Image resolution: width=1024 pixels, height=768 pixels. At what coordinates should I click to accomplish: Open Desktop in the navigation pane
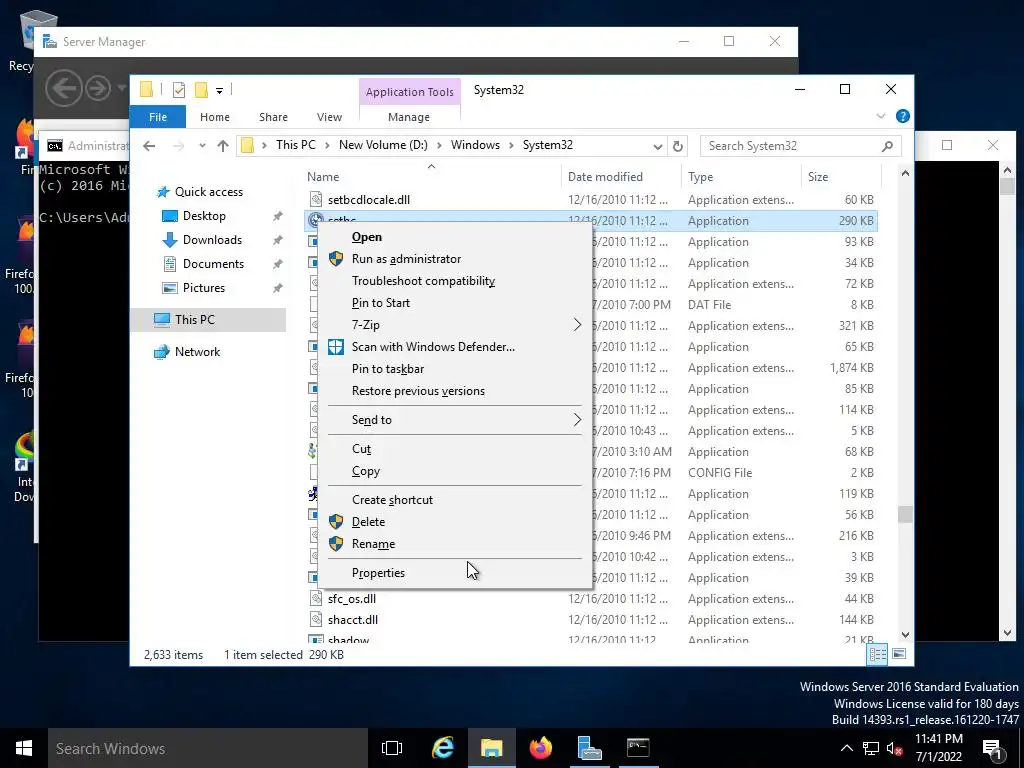(204, 216)
